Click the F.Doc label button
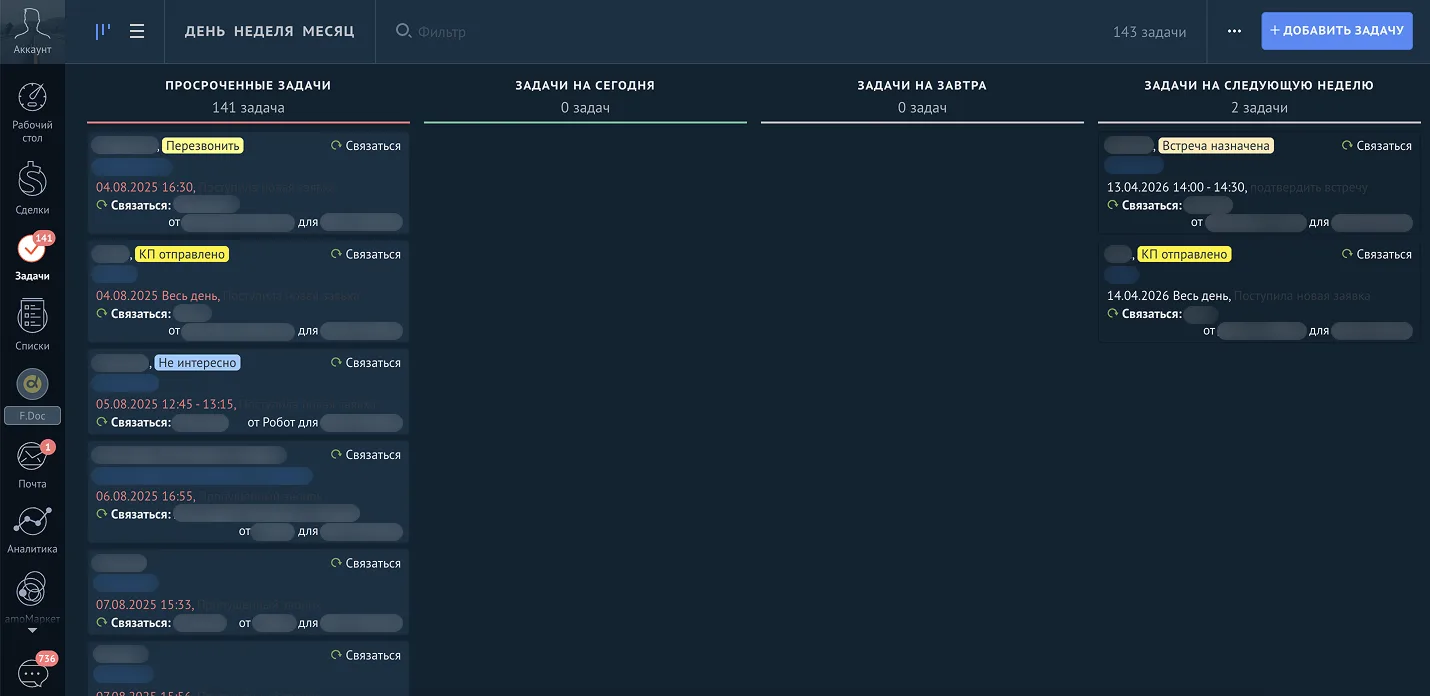 (x=32, y=416)
